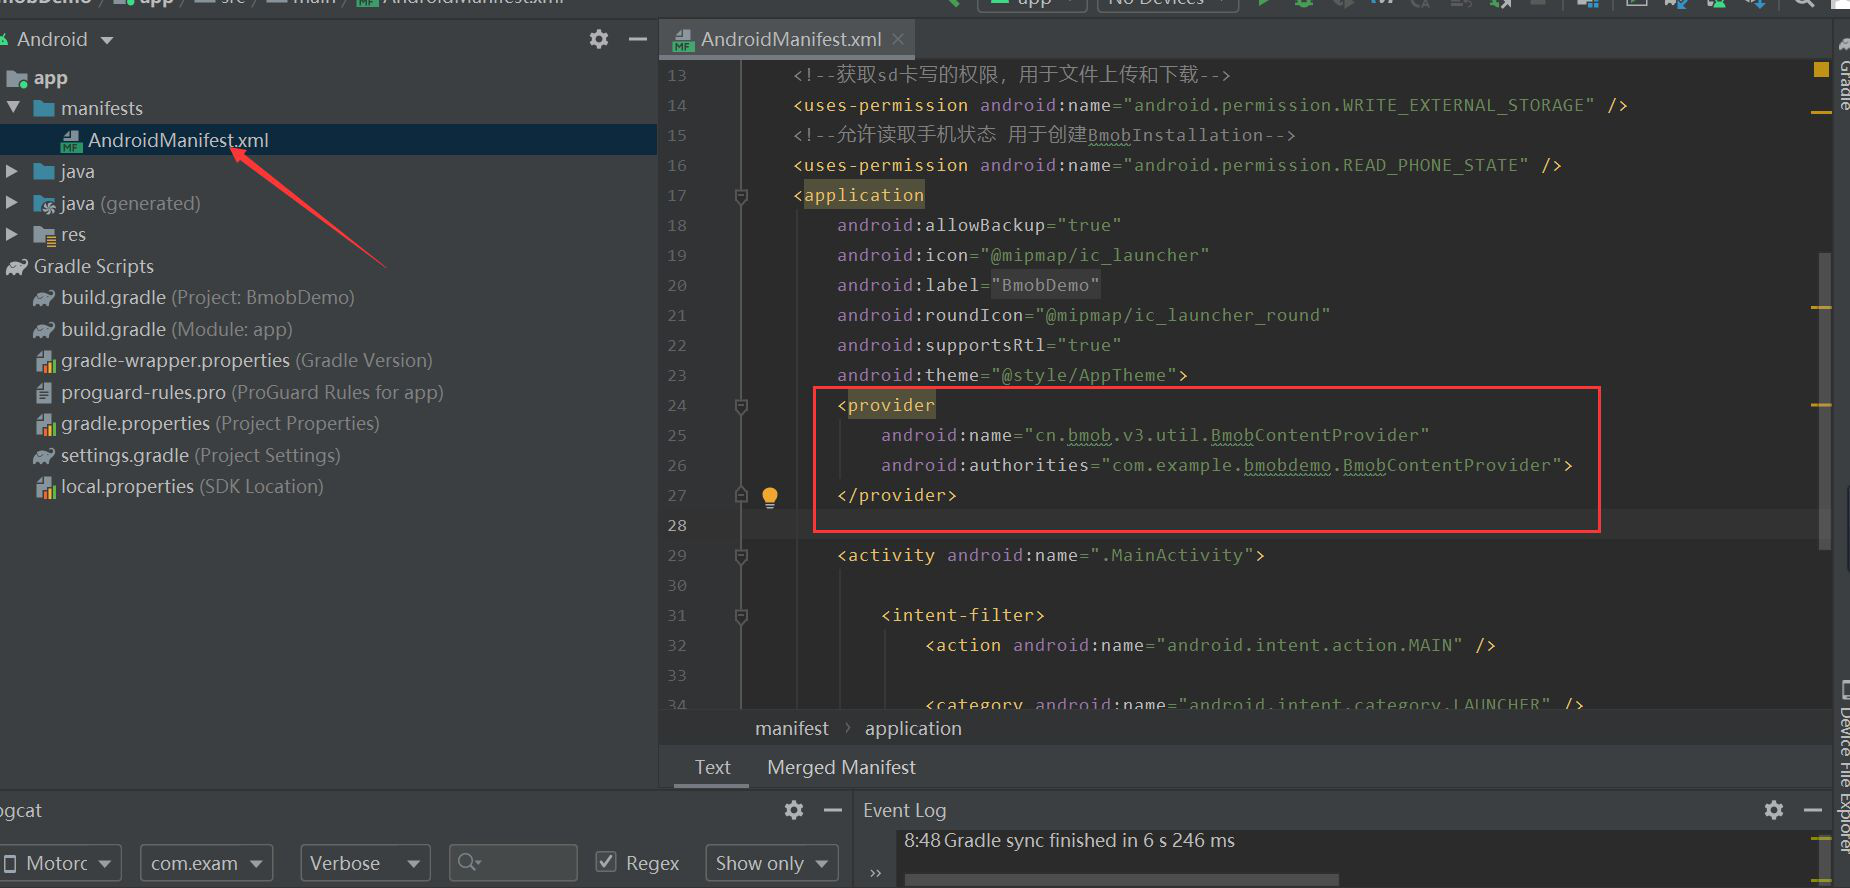1850x888 pixels.
Task: Click the Logcat search input field
Action: [513, 862]
